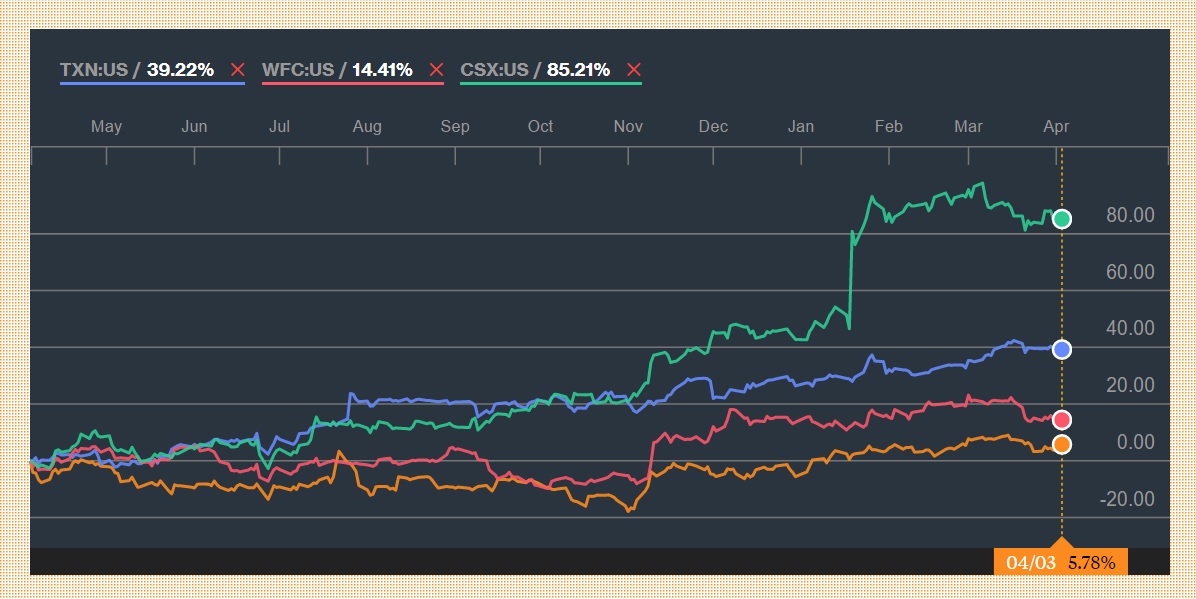Jump to Aug on the time axis

pyautogui.click(x=367, y=126)
